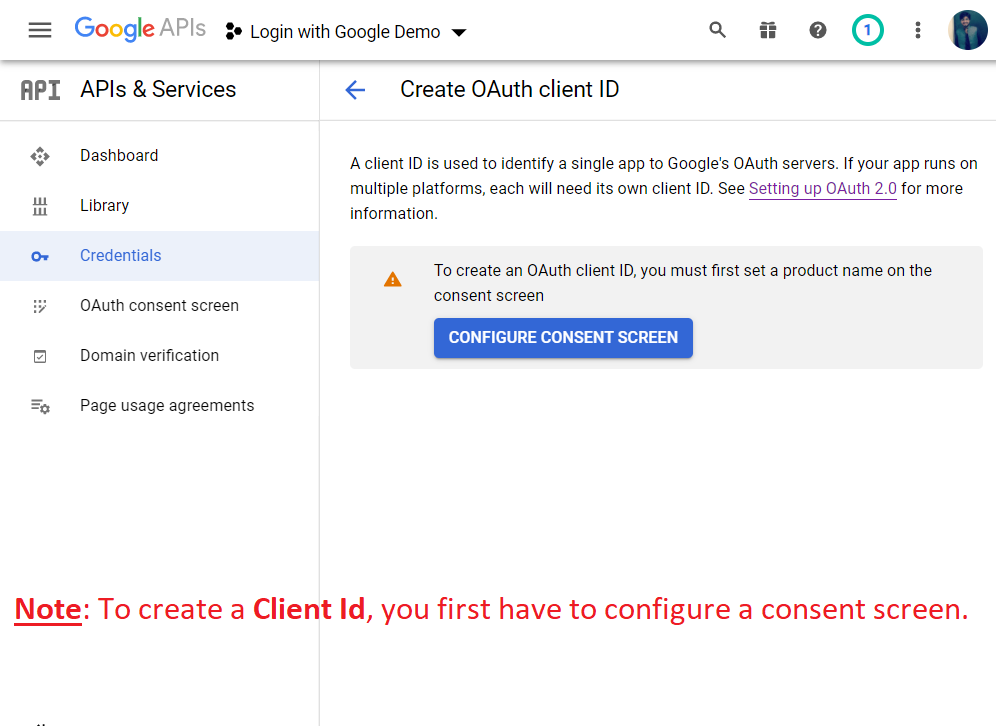Viewport: 996px width, 726px height.
Task: Open Page usage agreements
Action: pyautogui.click(x=159, y=406)
